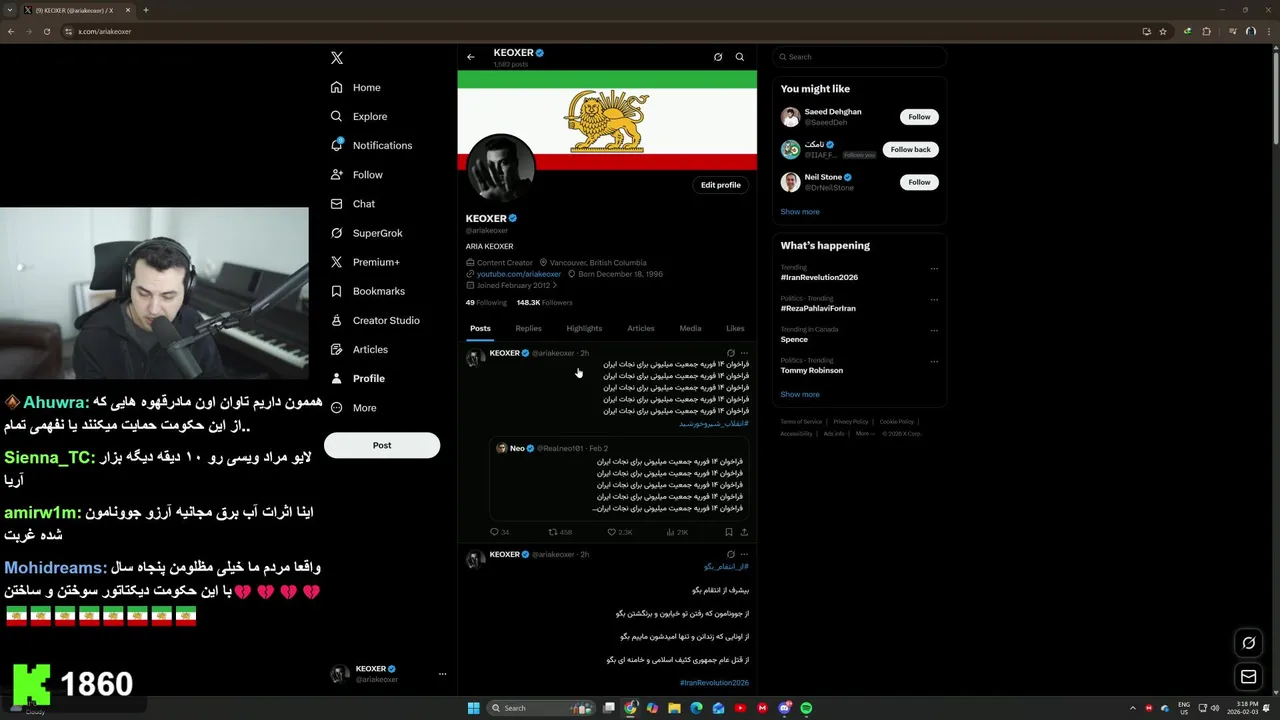This screenshot has width=1280, height=720.
Task: Open floating messages envelope button
Action: (x=1248, y=677)
